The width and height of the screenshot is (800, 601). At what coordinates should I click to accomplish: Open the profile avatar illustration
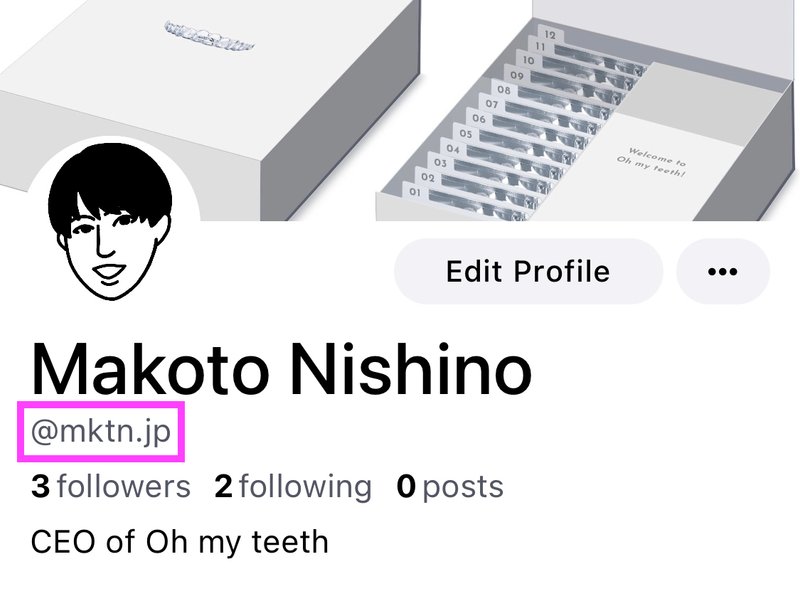click(x=110, y=220)
